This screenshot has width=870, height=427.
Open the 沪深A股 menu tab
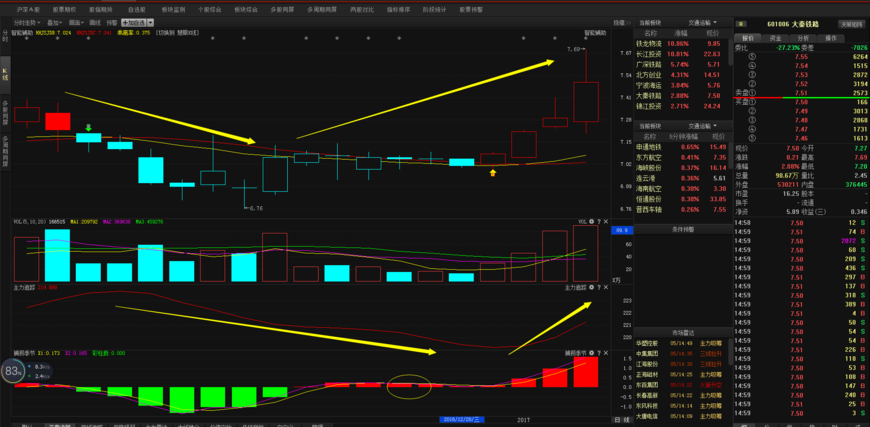click(28, 9)
